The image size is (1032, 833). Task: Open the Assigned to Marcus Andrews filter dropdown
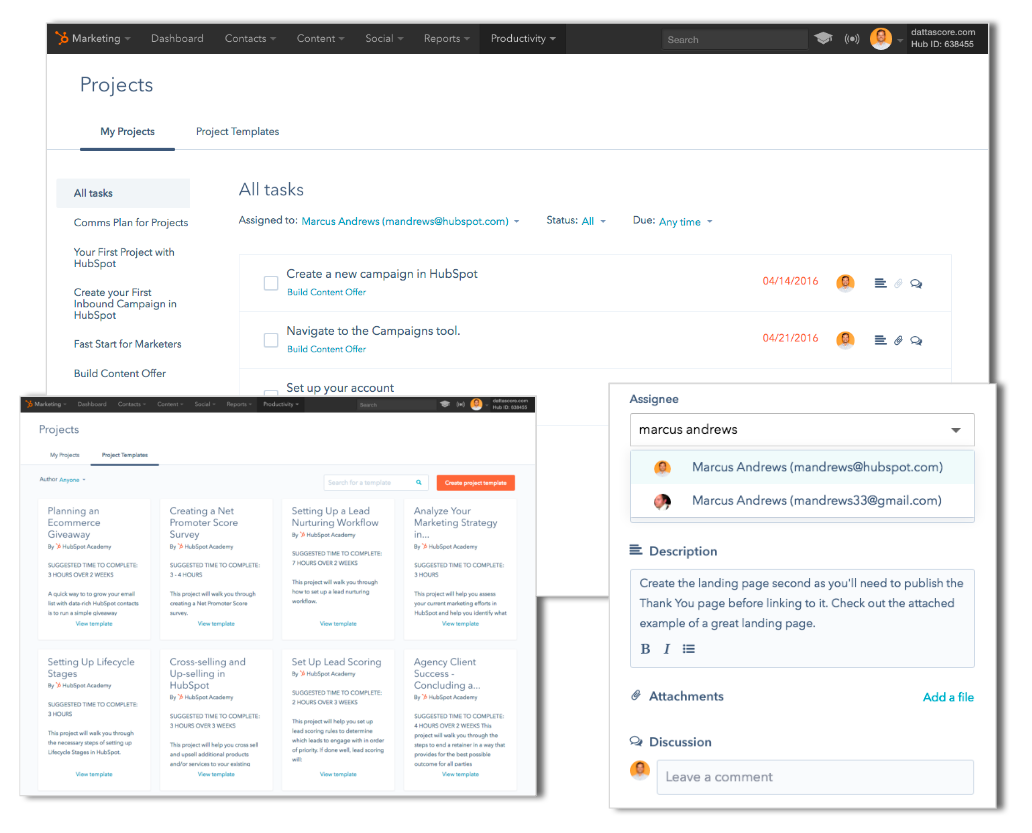410,221
